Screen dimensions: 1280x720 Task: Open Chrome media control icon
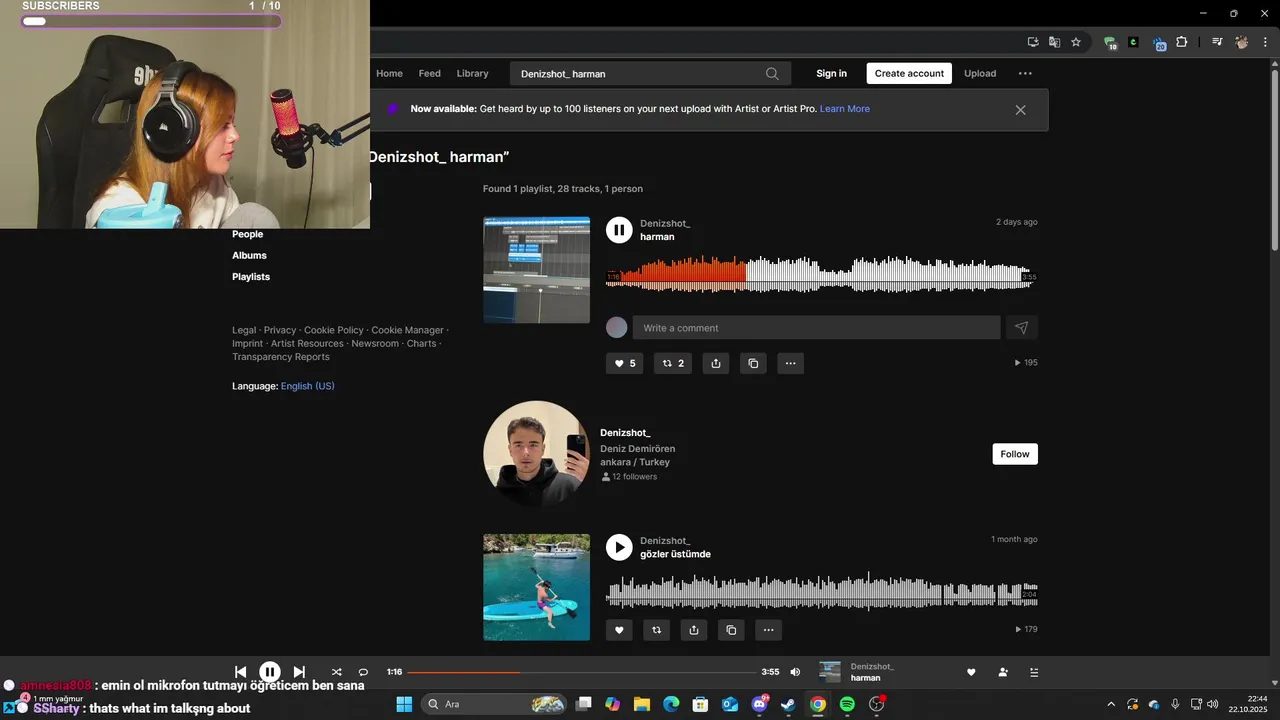click(x=1217, y=42)
